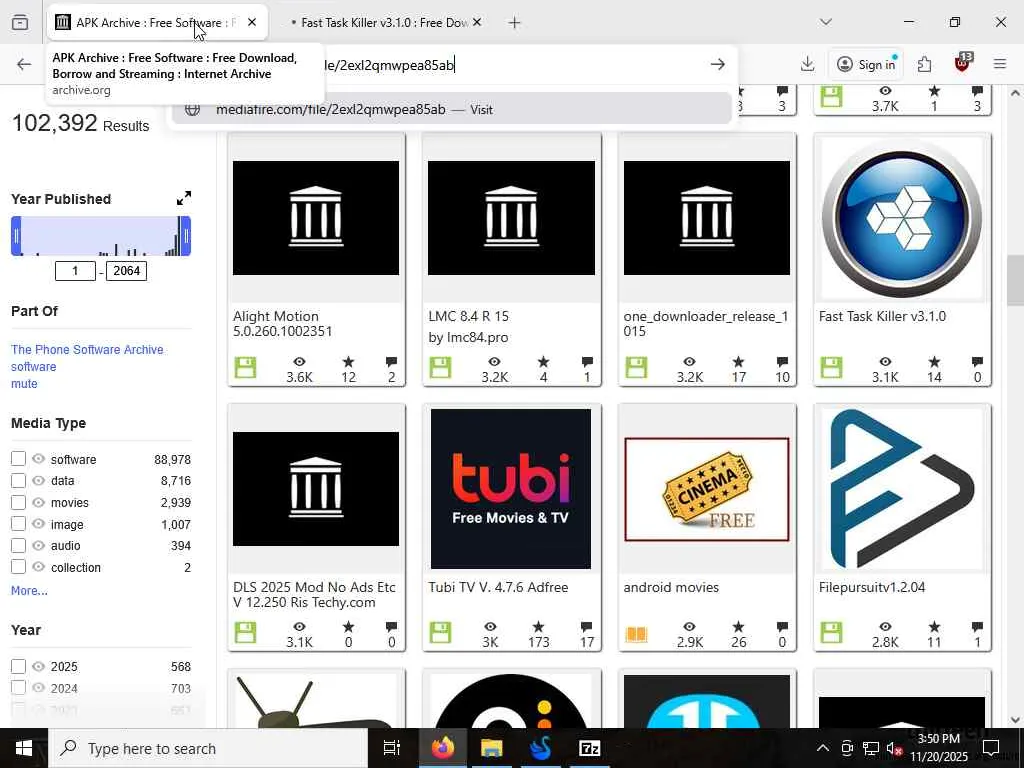Image resolution: width=1024 pixels, height=768 pixels.
Task: Open the mute collection link
Action: pos(24,383)
